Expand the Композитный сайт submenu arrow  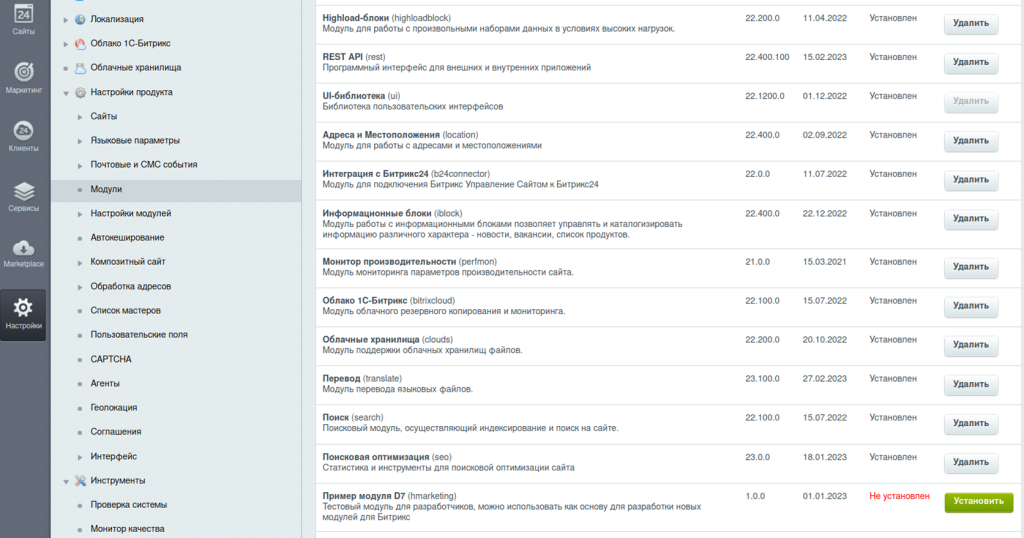pos(80,262)
